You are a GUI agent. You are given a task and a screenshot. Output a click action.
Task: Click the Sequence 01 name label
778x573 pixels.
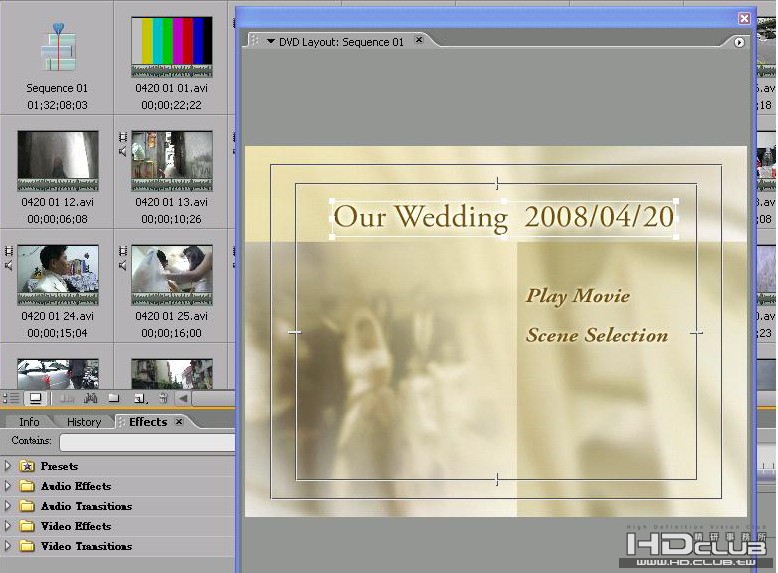click(x=57, y=88)
